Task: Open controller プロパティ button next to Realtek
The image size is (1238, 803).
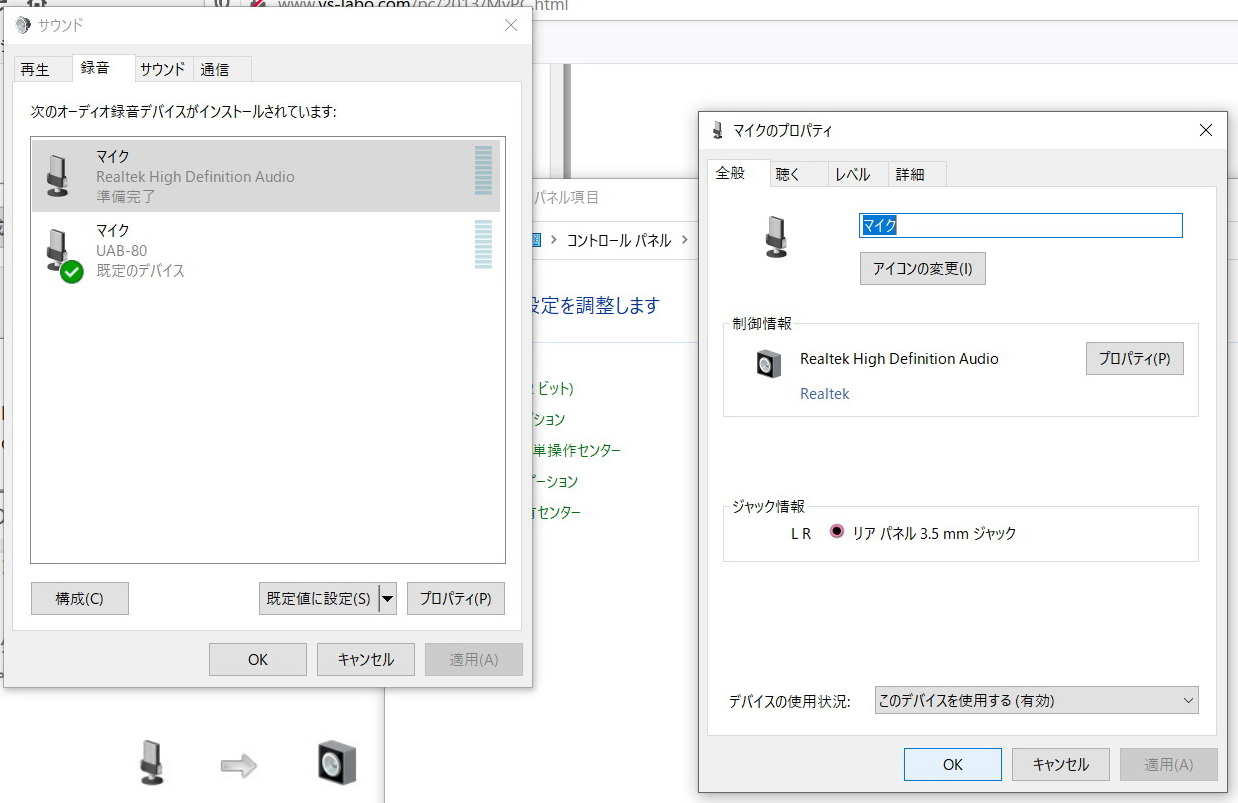Action: [x=1134, y=359]
